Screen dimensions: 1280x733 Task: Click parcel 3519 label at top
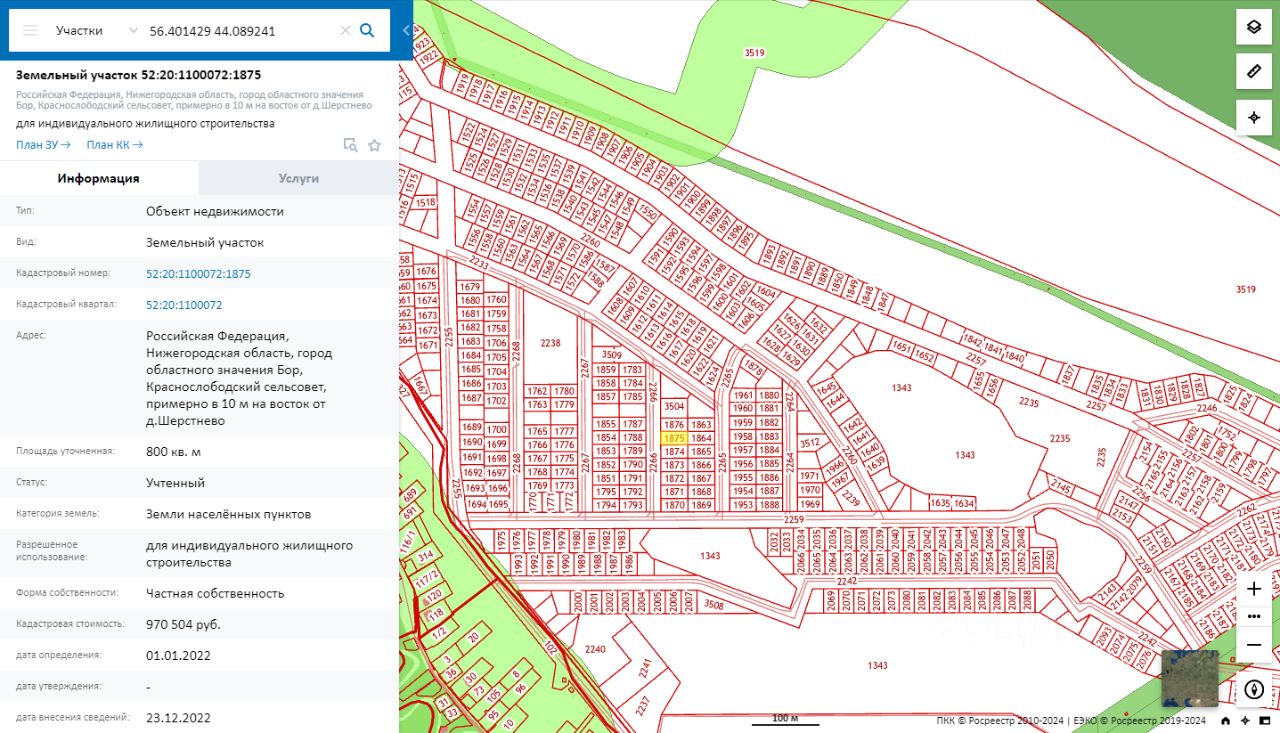(755, 52)
